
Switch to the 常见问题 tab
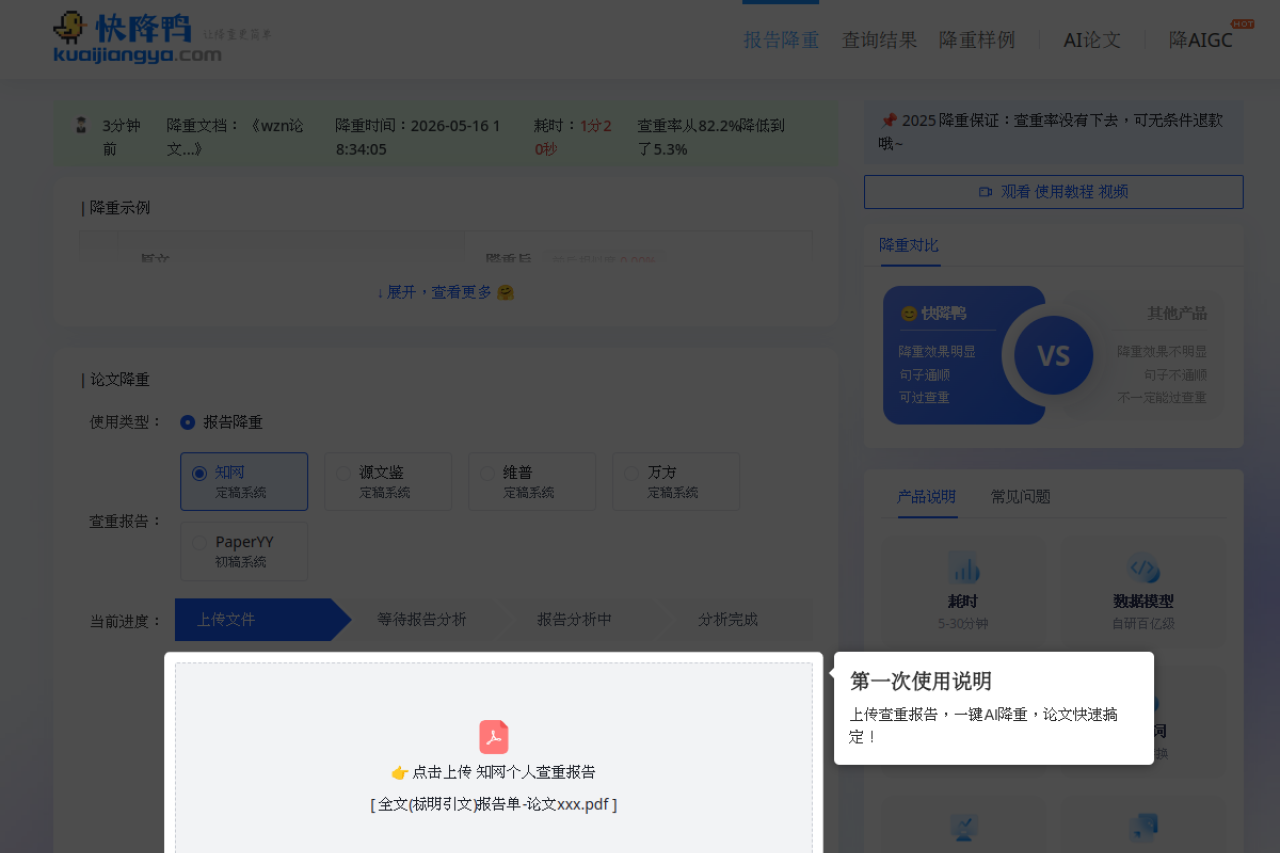tap(1021, 497)
